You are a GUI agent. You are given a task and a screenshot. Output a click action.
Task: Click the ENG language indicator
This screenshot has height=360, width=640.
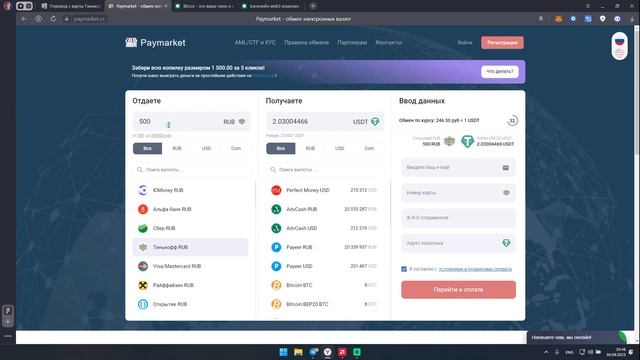point(570,352)
